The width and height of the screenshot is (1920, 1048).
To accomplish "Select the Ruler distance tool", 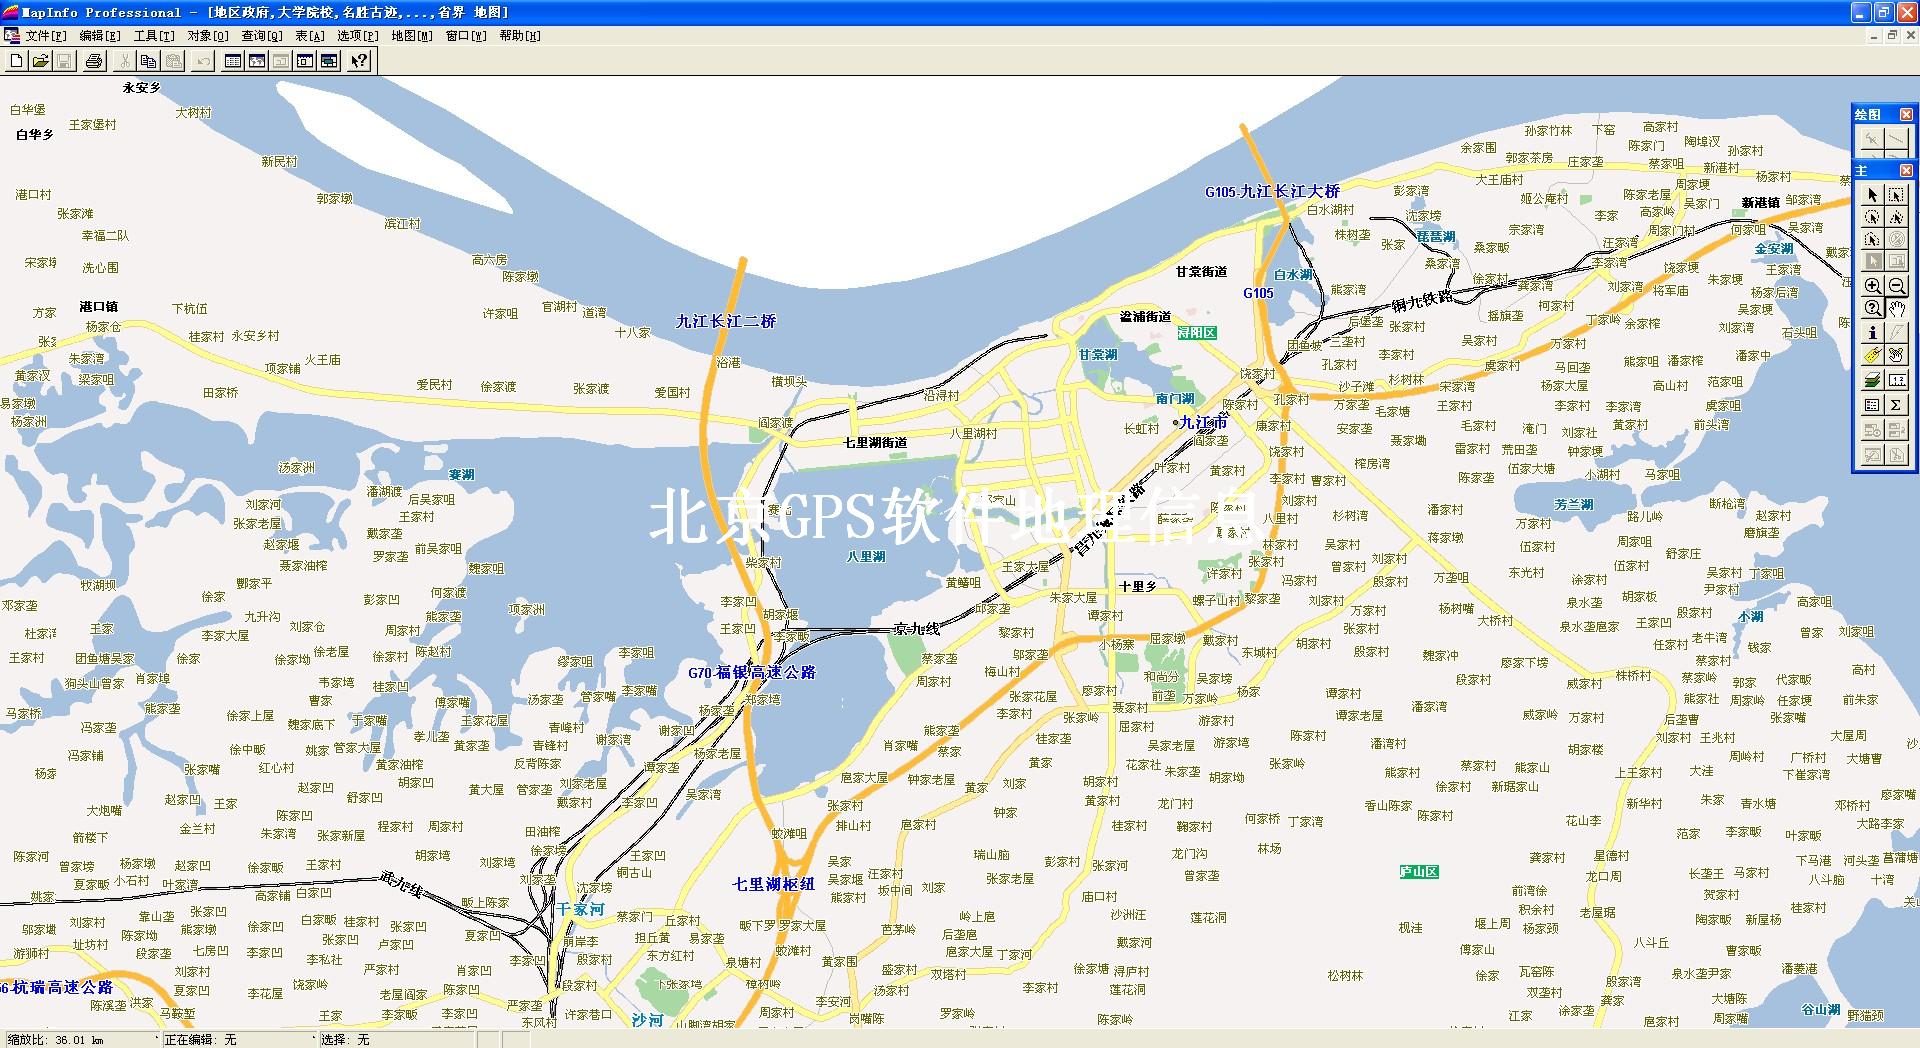I will click(x=1896, y=380).
